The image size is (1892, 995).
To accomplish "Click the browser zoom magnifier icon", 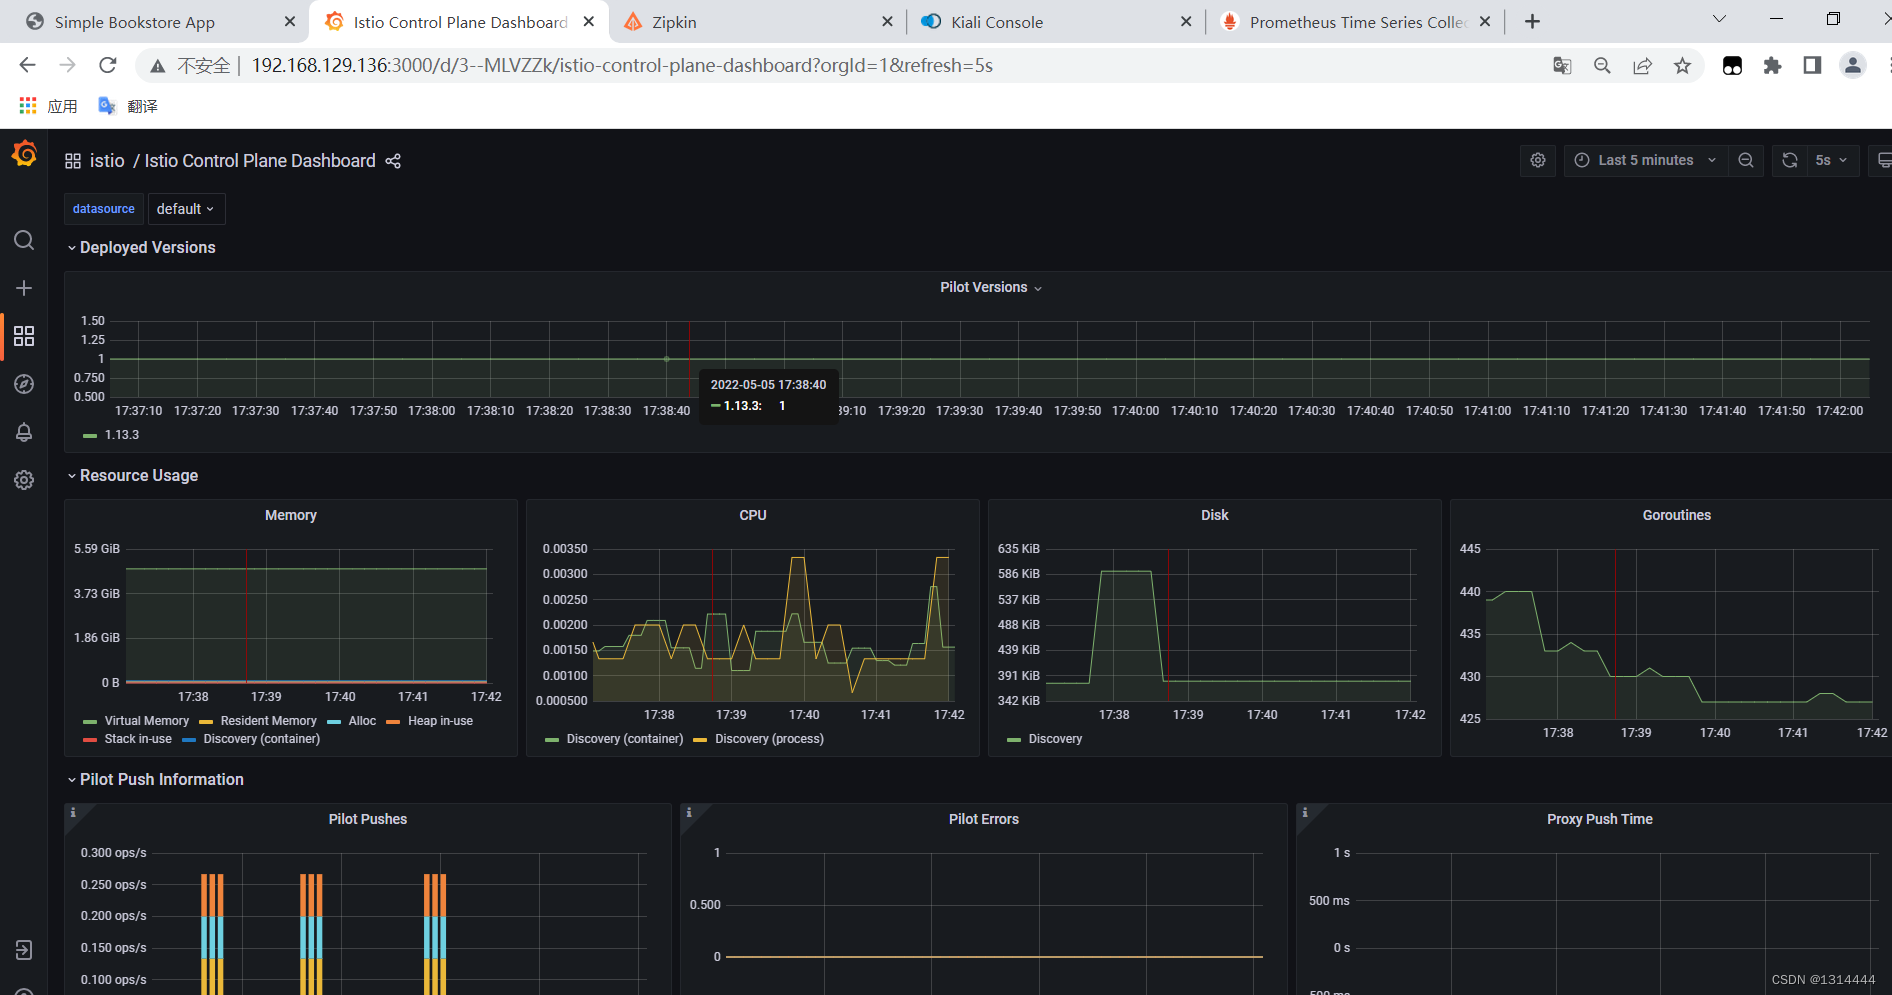I will coord(1602,65).
